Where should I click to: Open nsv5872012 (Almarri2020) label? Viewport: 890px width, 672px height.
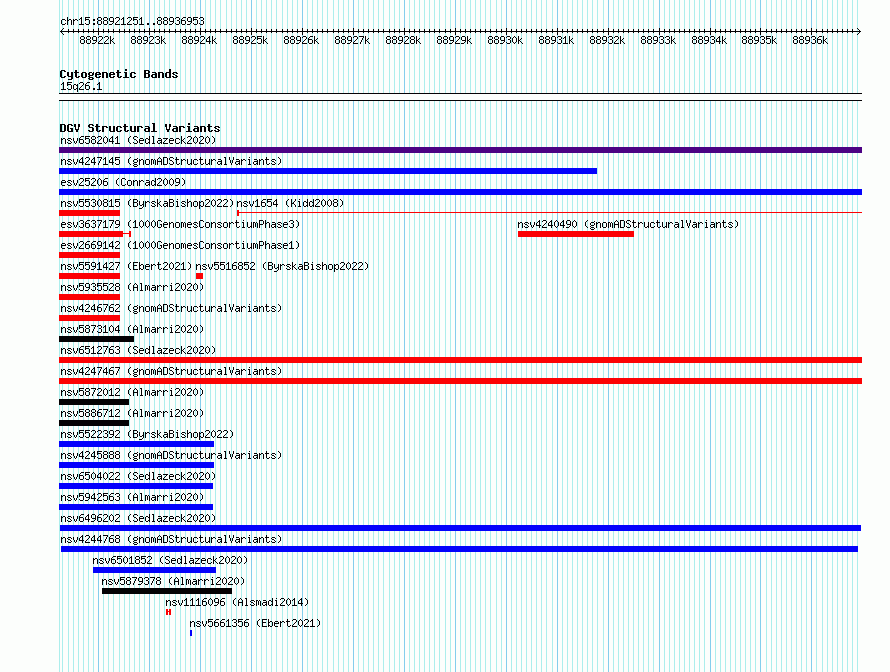(132, 392)
